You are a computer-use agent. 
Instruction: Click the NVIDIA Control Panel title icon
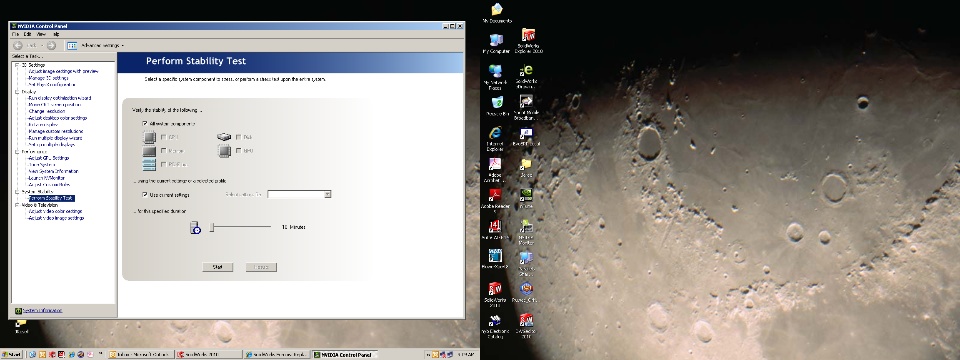13,26
